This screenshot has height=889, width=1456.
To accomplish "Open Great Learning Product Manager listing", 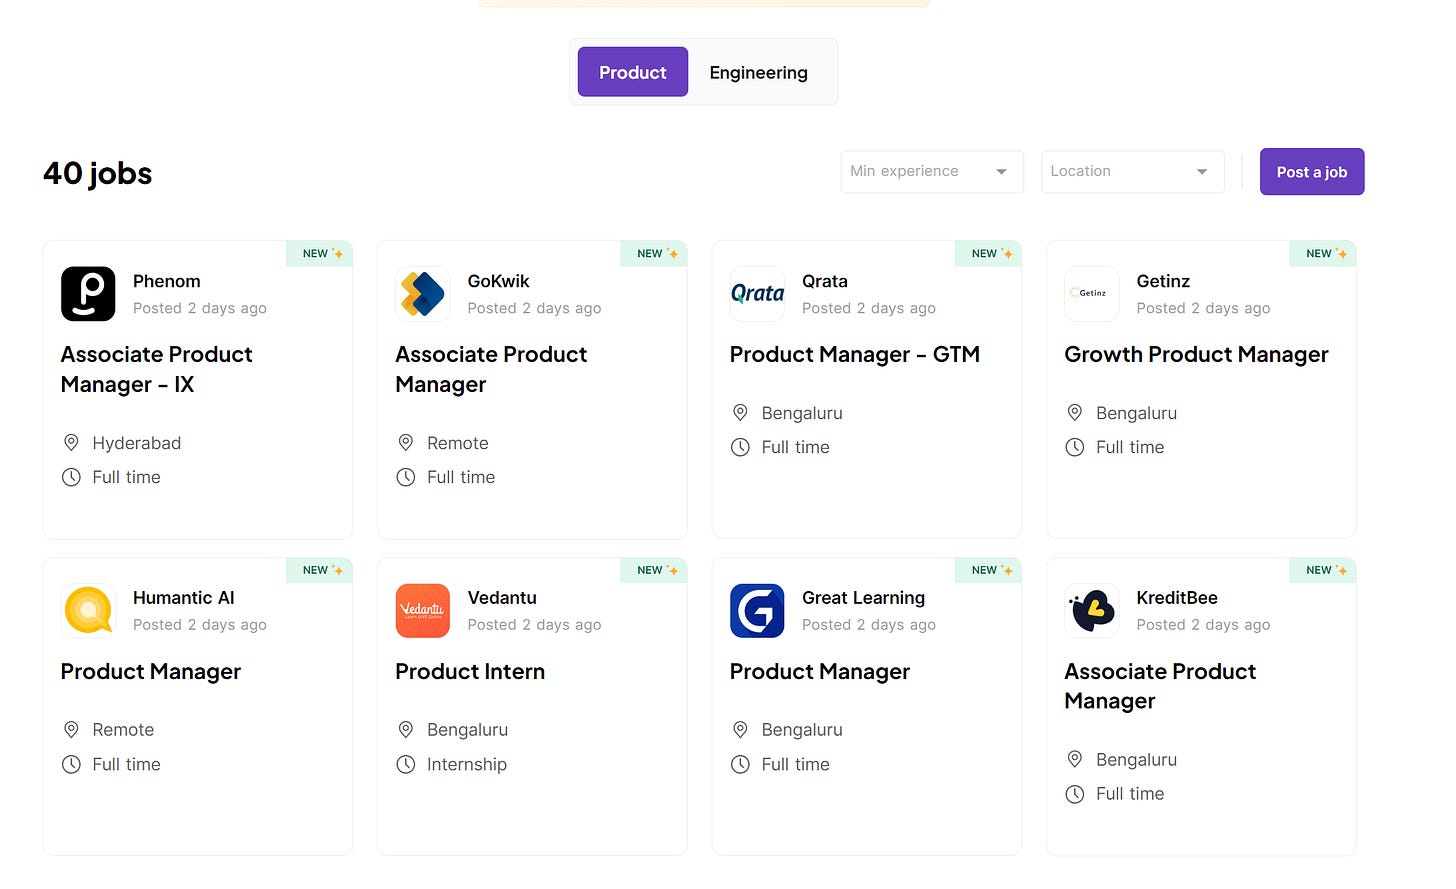I will [x=820, y=671].
